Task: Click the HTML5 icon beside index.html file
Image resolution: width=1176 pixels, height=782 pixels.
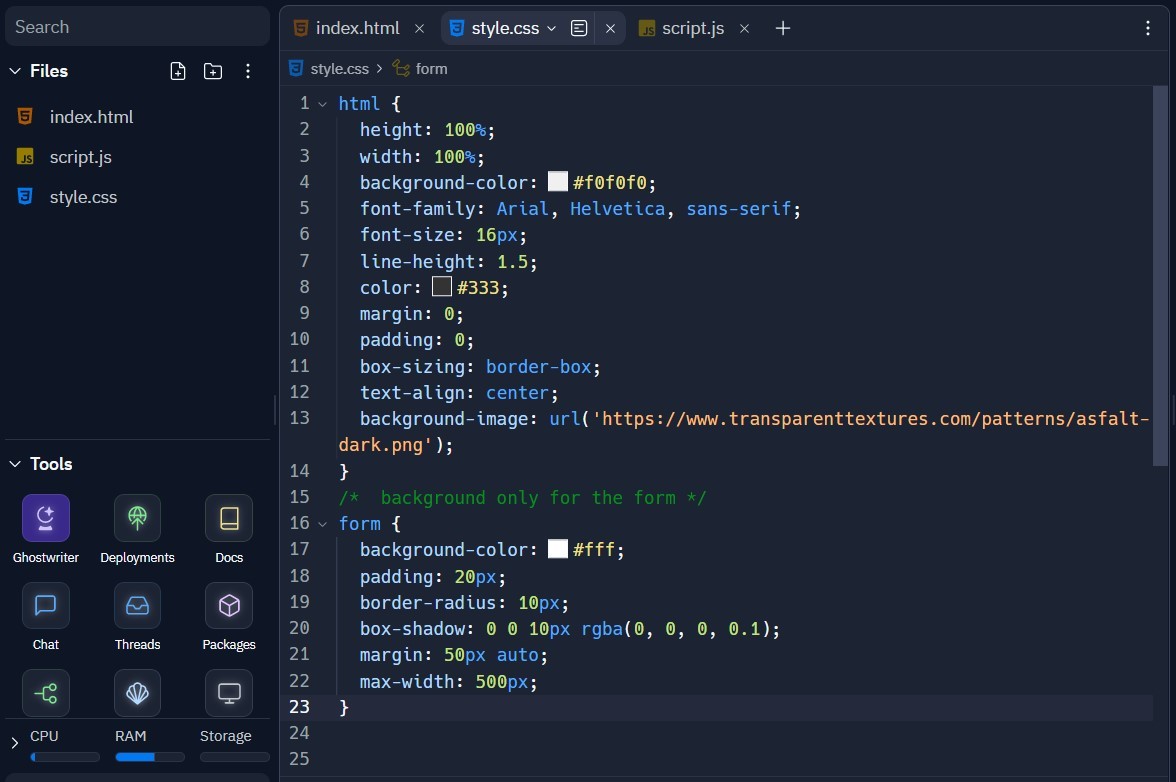Action: tap(25, 116)
